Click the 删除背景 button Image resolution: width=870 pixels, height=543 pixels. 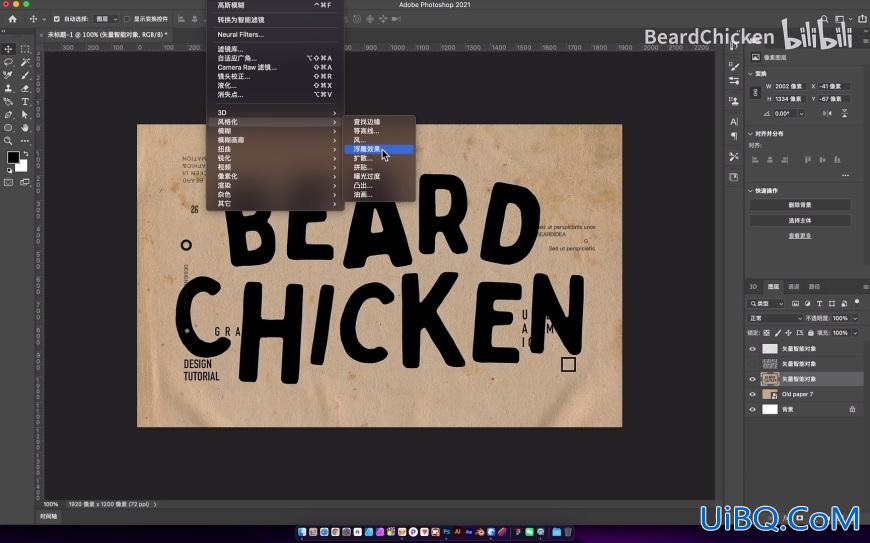click(x=800, y=205)
